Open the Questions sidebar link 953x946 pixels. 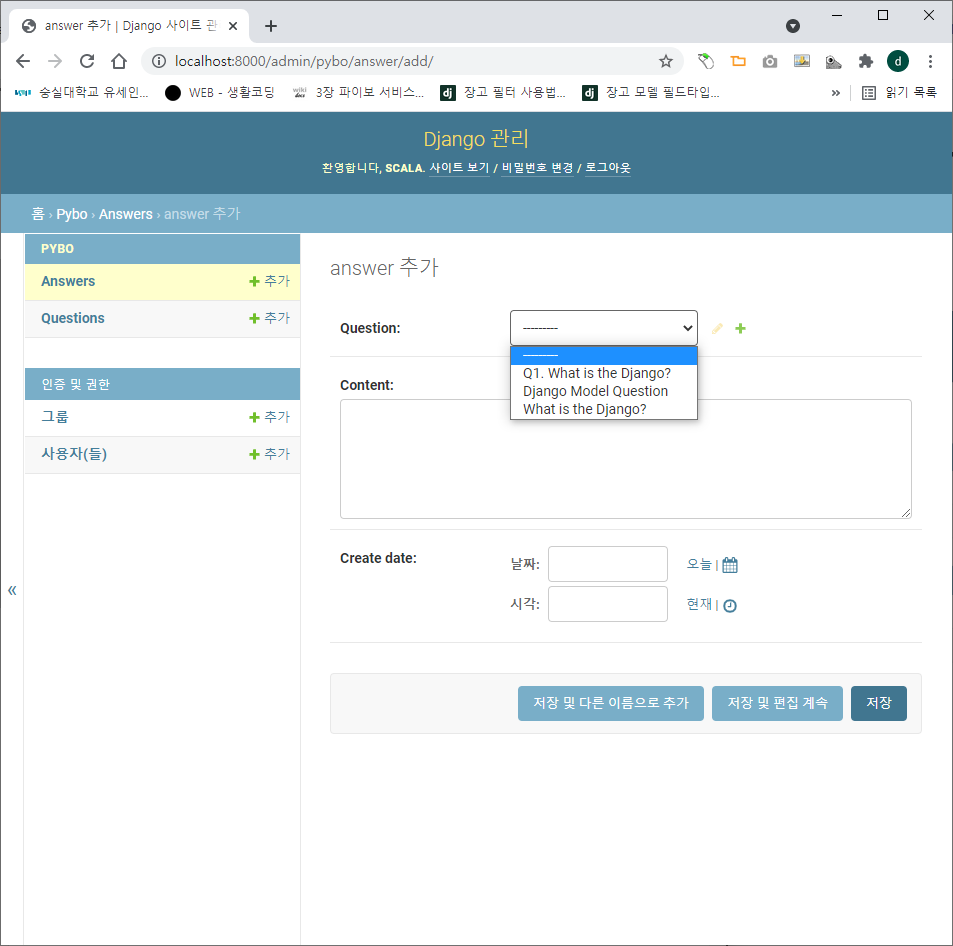73,318
